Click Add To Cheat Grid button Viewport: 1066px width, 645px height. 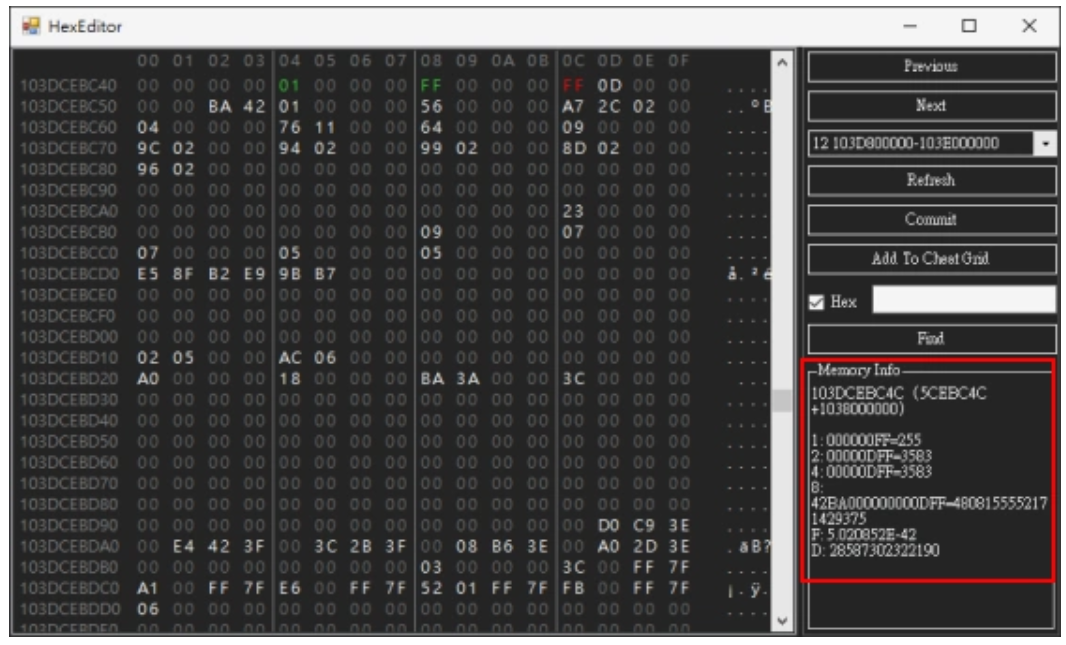tap(931, 256)
